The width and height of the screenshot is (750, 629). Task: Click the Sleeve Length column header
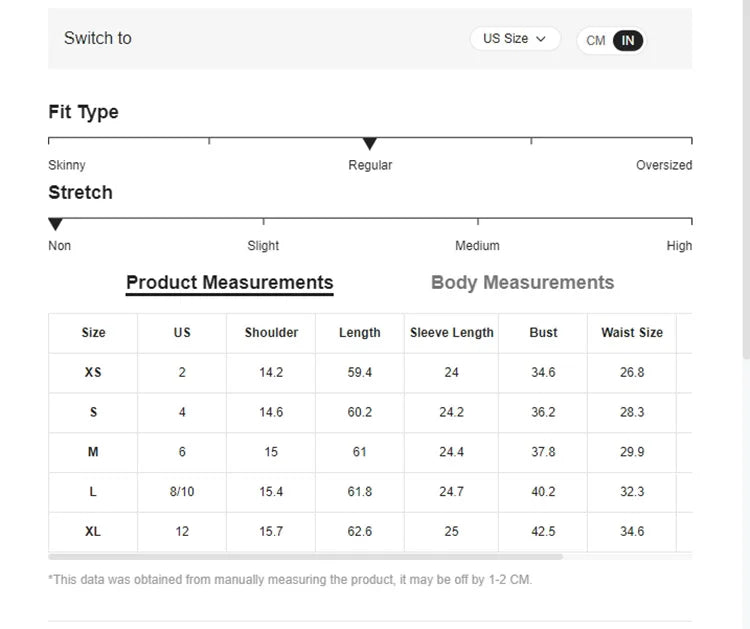pos(452,333)
